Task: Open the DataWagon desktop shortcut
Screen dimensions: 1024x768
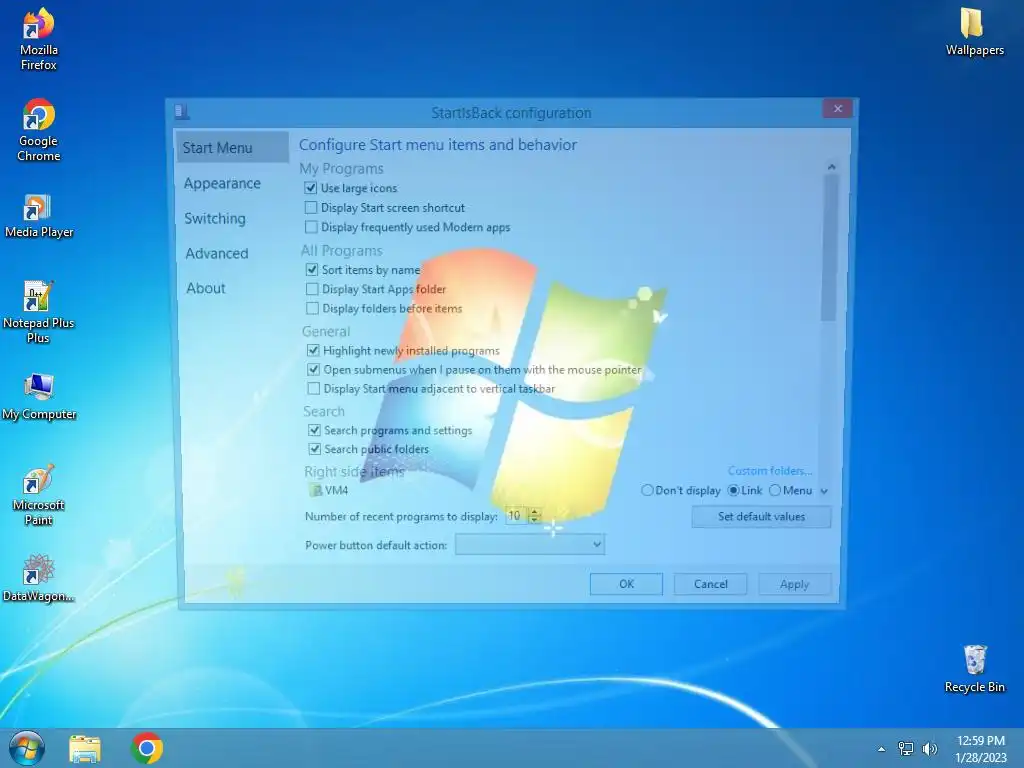Action: pyautogui.click(x=39, y=578)
